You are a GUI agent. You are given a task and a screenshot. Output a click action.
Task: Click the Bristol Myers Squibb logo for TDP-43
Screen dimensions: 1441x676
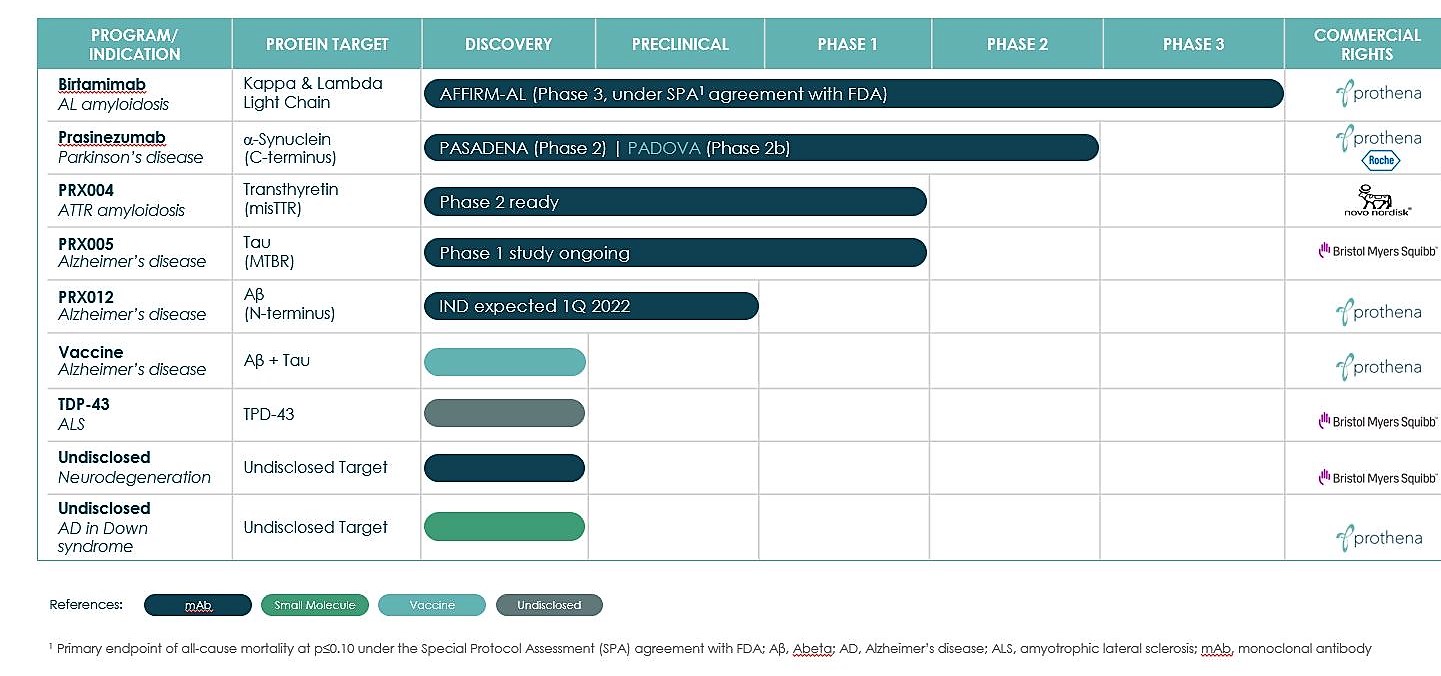coord(1377,421)
